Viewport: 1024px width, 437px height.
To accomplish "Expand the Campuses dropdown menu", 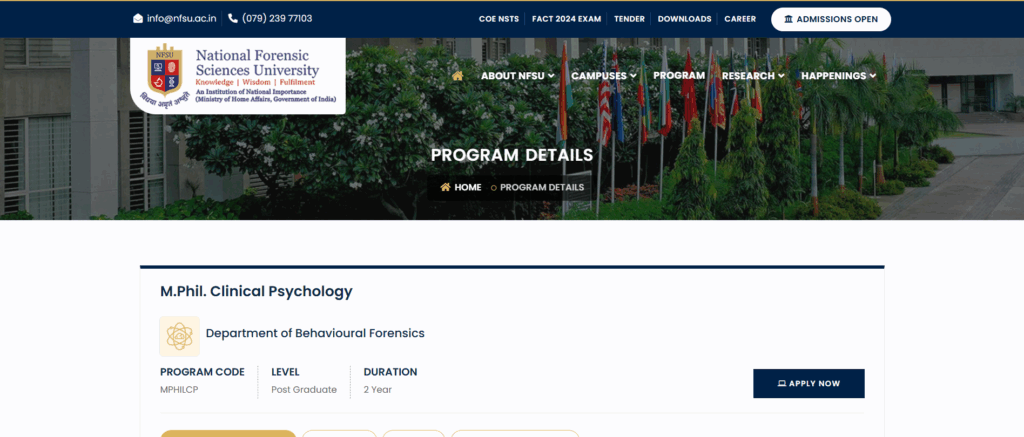I will 604,76.
